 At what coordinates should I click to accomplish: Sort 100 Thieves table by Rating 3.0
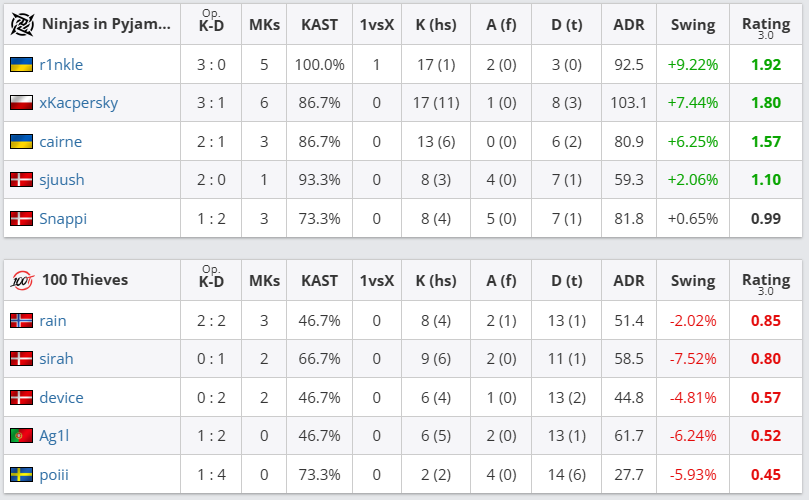click(x=766, y=281)
